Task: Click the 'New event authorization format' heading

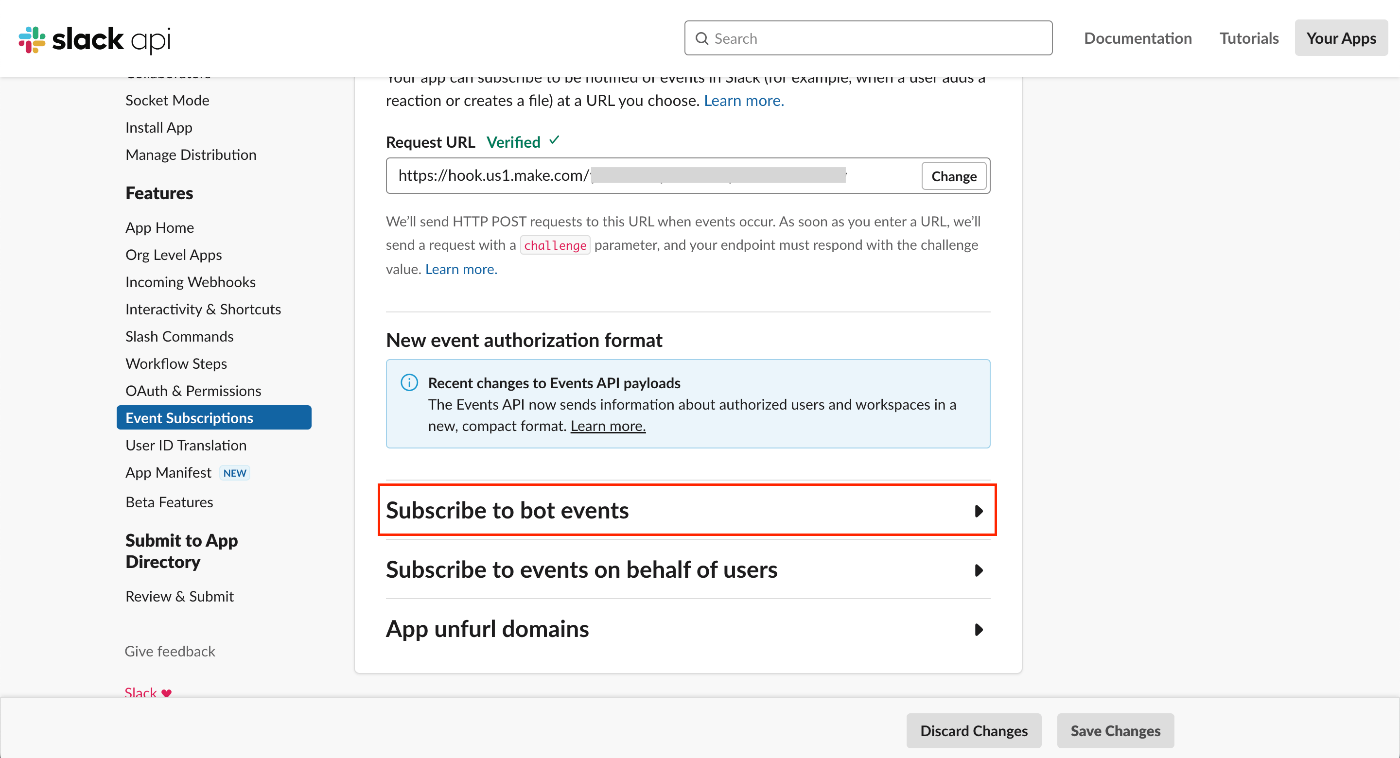Action: click(524, 340)
